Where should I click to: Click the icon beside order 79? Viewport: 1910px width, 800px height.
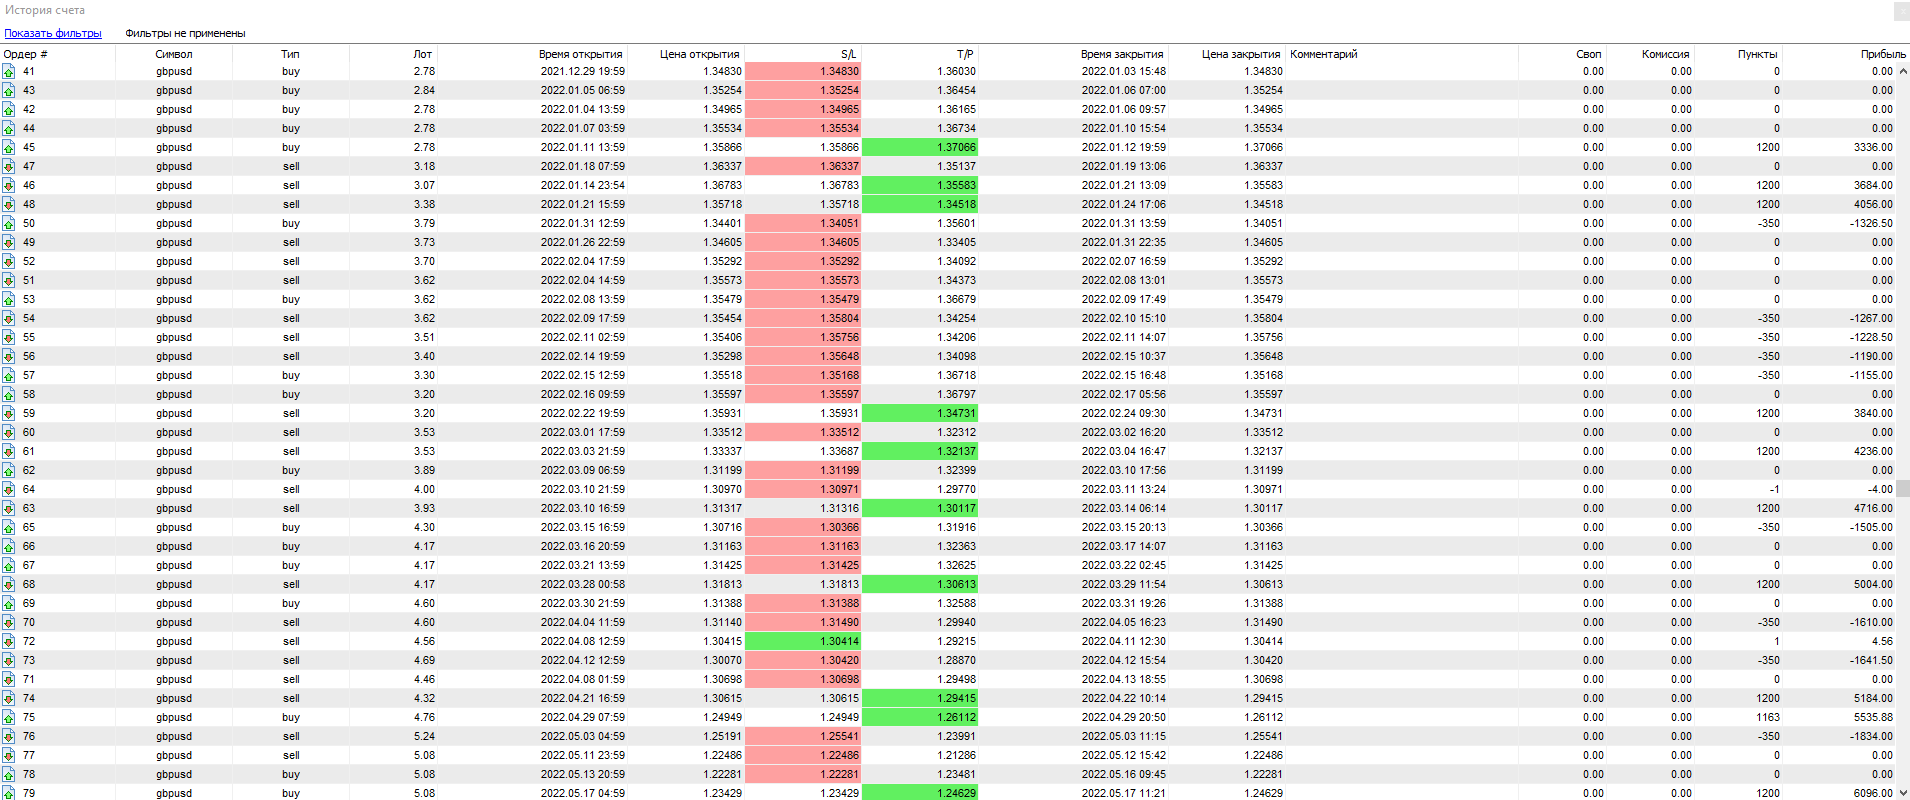click(9, 793)
